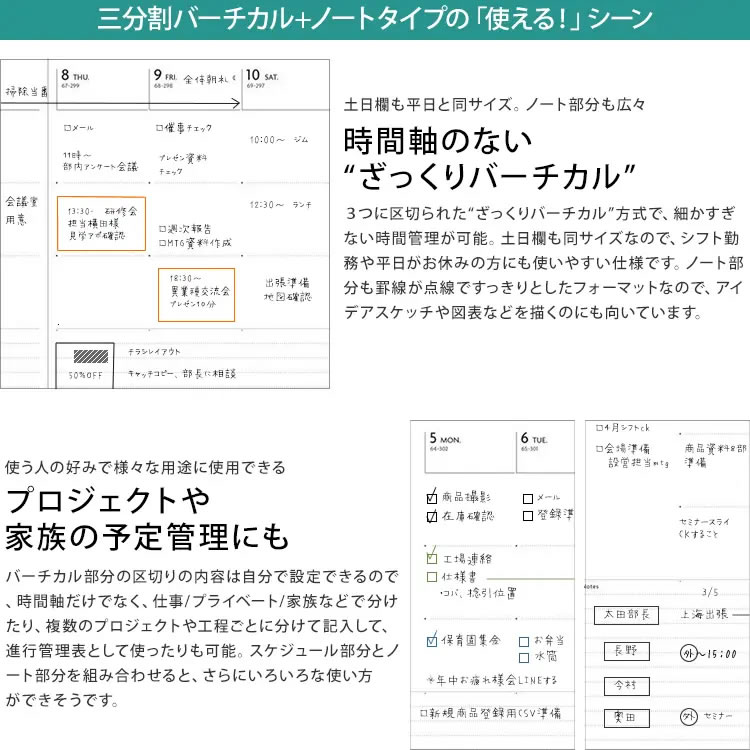
Task: Tick the 工場連絡 checkbox
Action: [x=432, y=558]
